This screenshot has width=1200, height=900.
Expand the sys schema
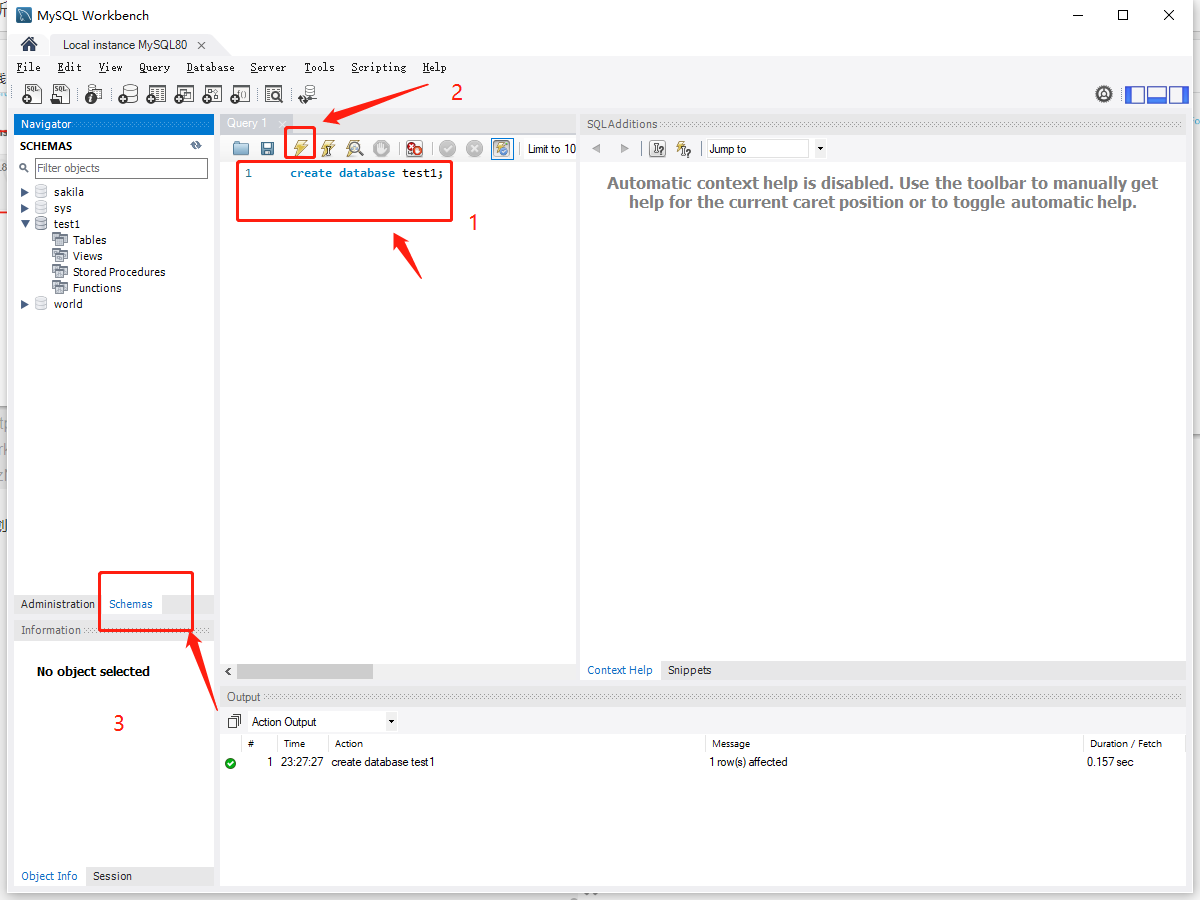click(x=25, y=208)
